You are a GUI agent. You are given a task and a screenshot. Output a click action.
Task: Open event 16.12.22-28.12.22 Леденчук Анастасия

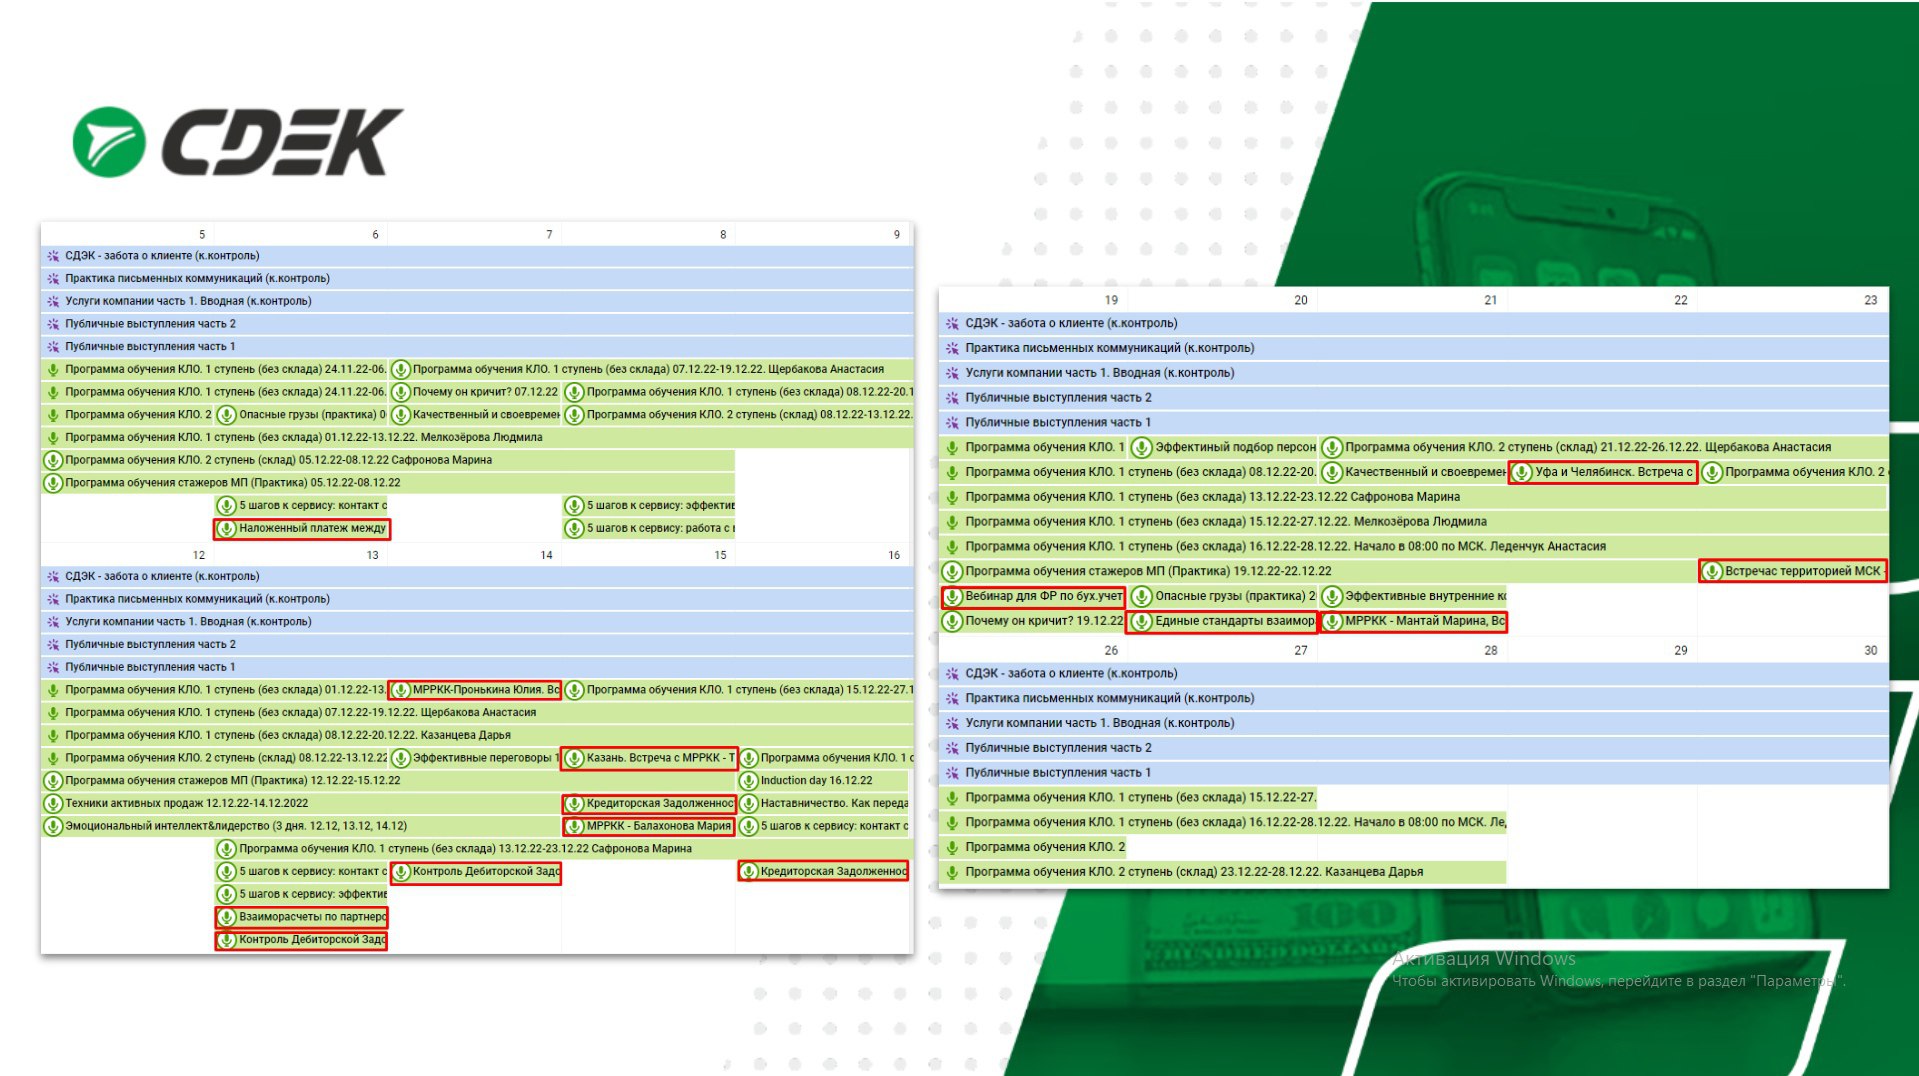[x=1413, y=546]
